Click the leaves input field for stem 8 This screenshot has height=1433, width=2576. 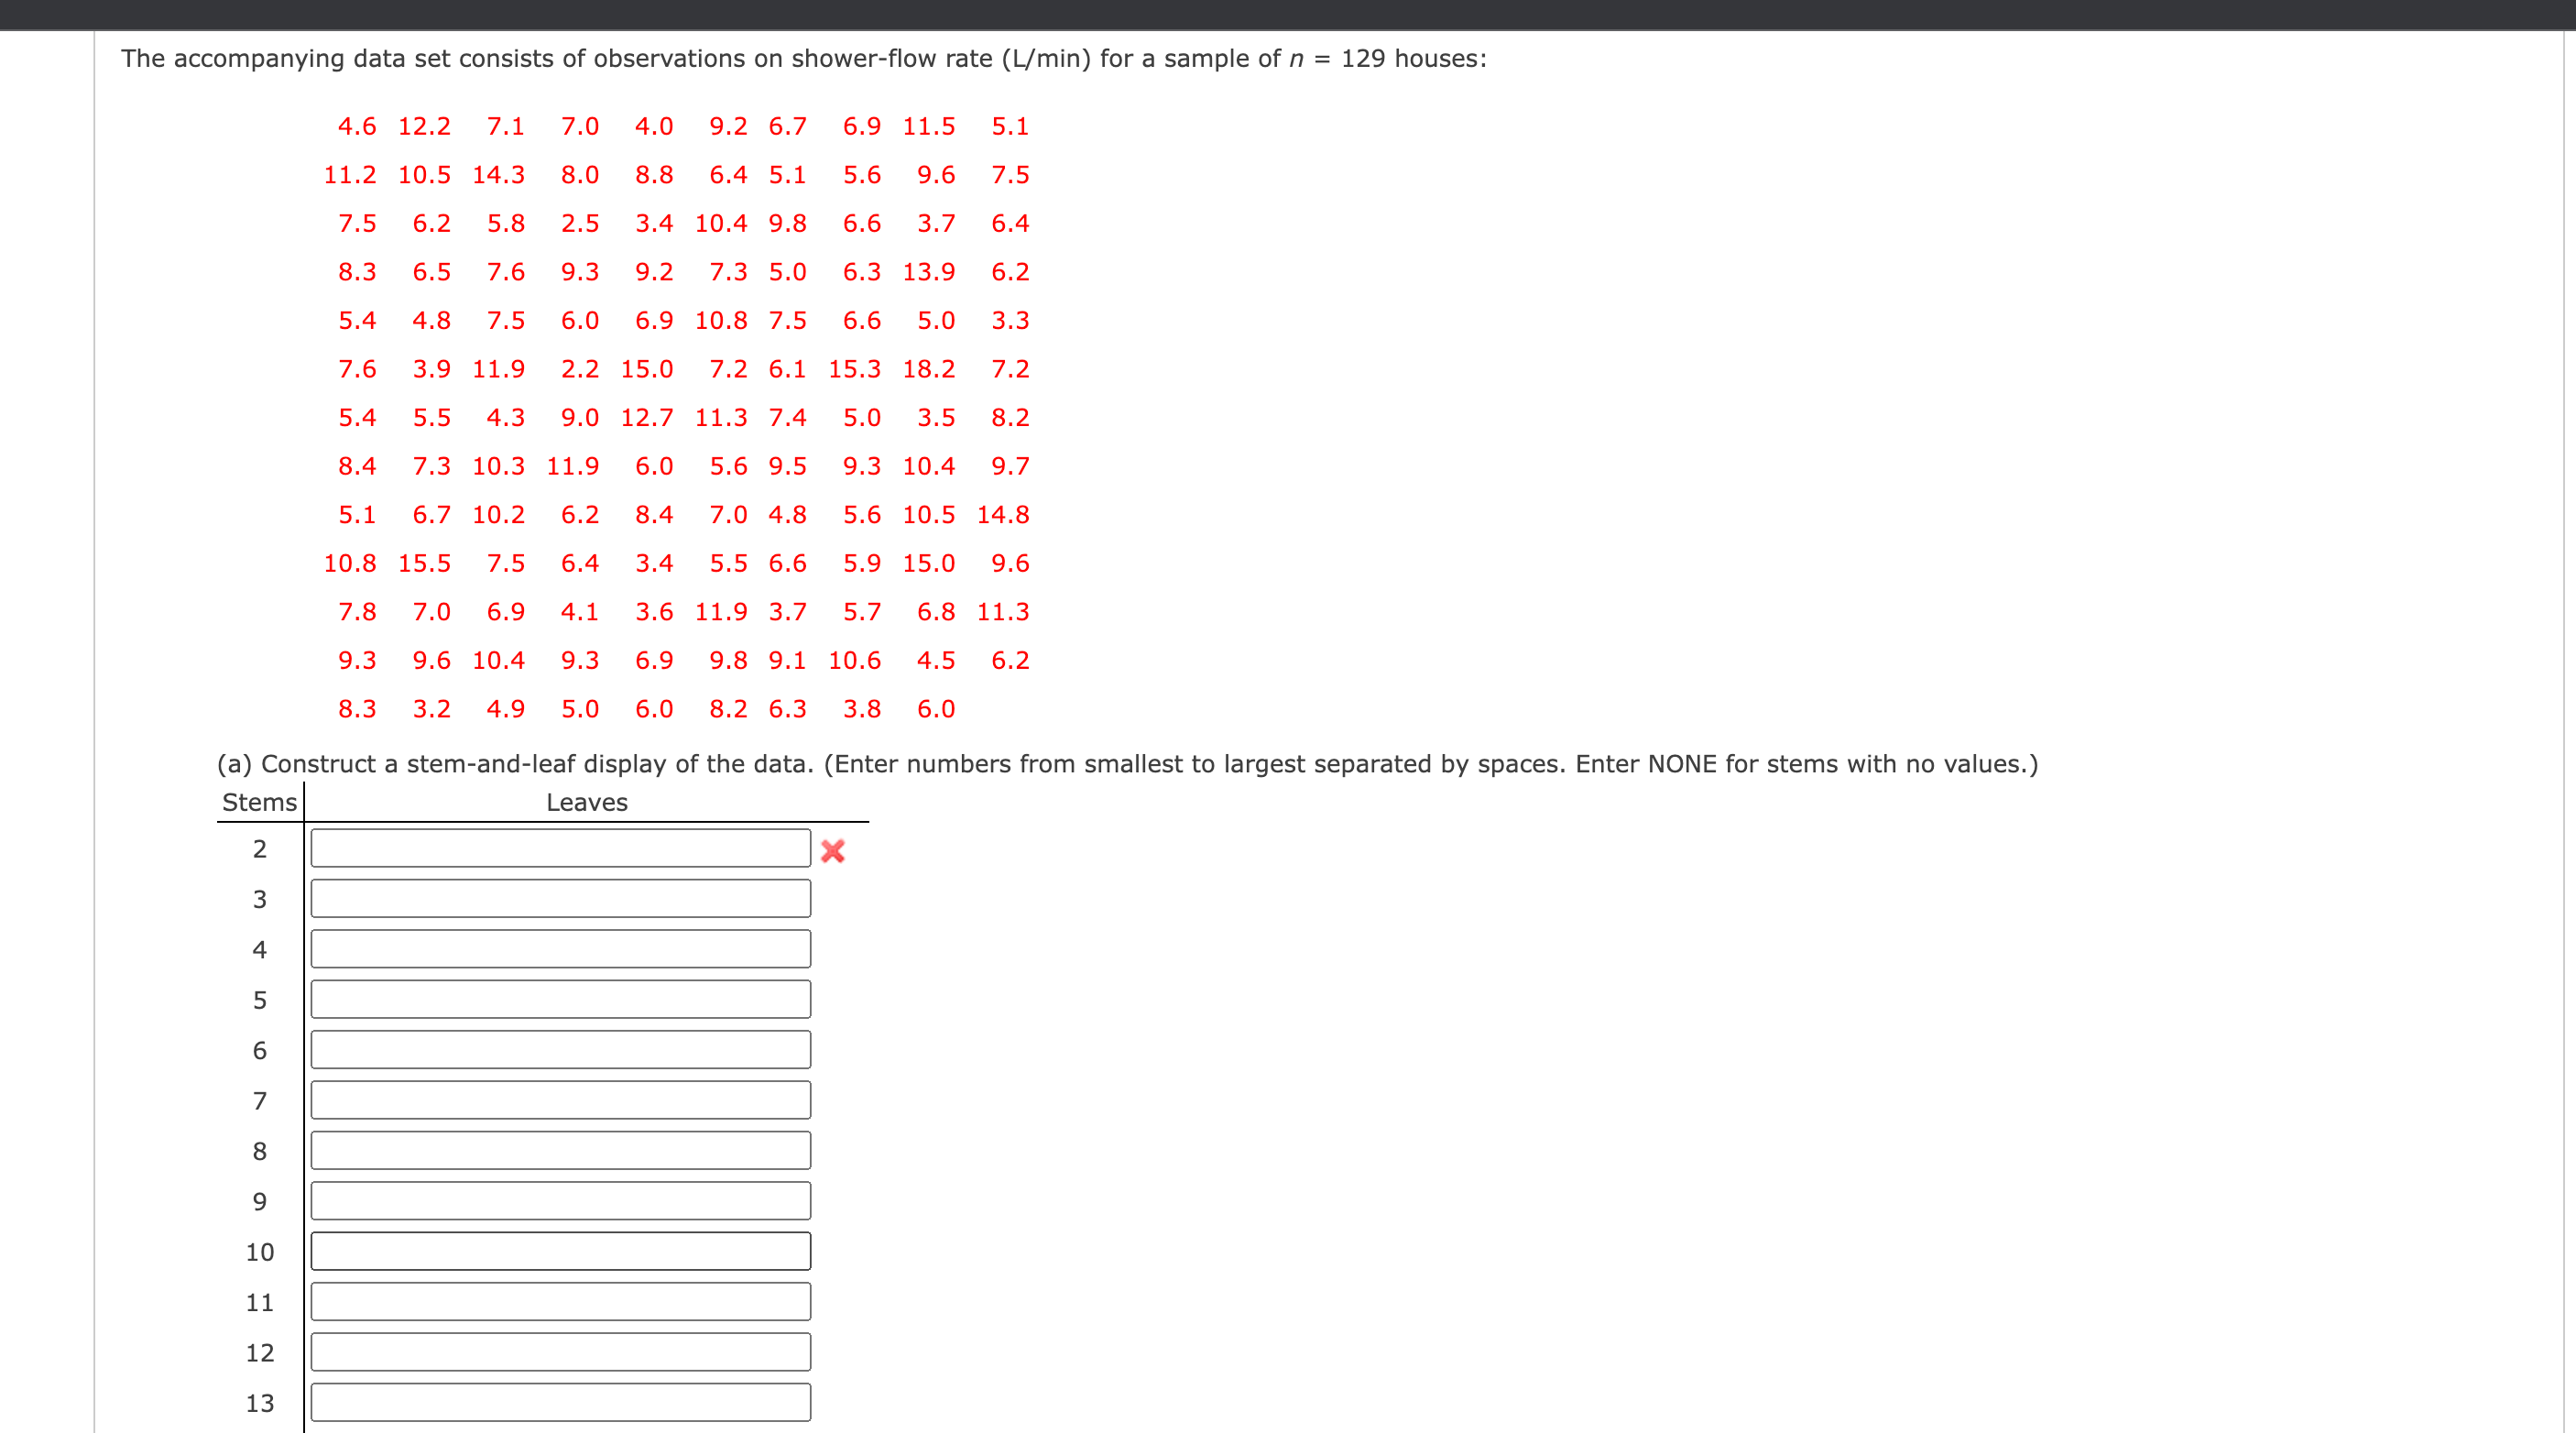561,1150
